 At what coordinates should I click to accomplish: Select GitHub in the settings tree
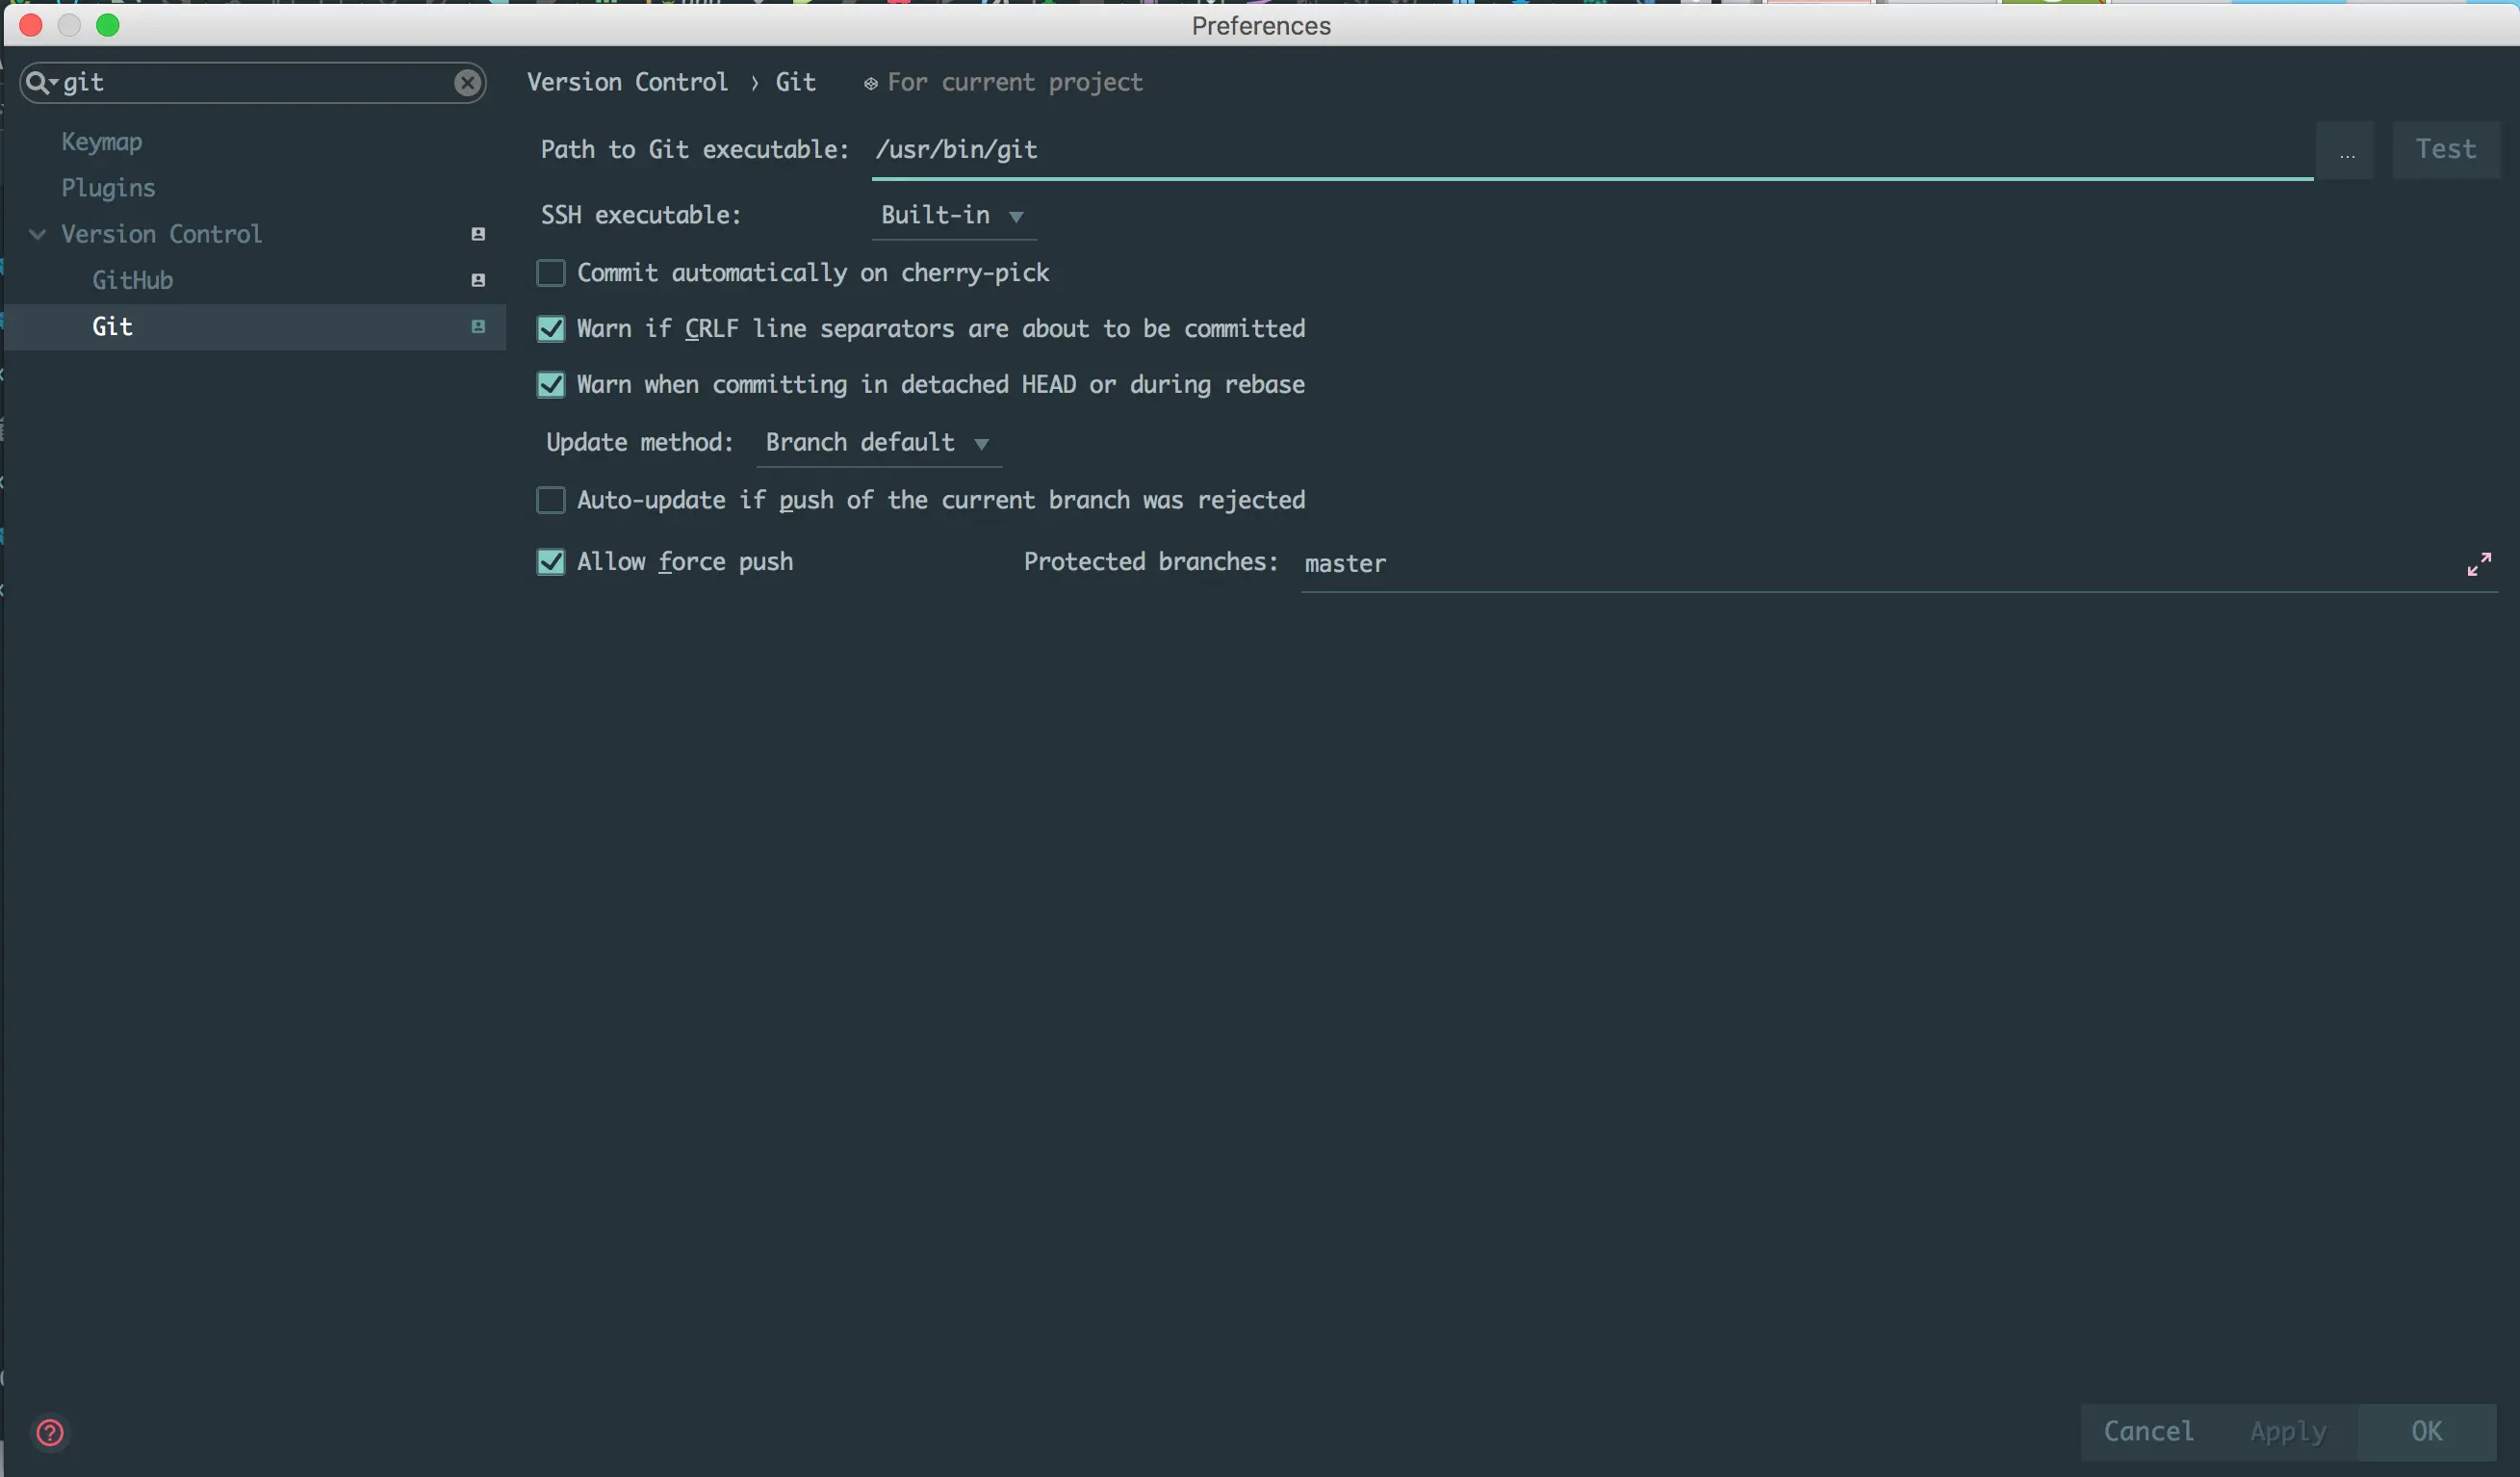[x=133, y=280]
